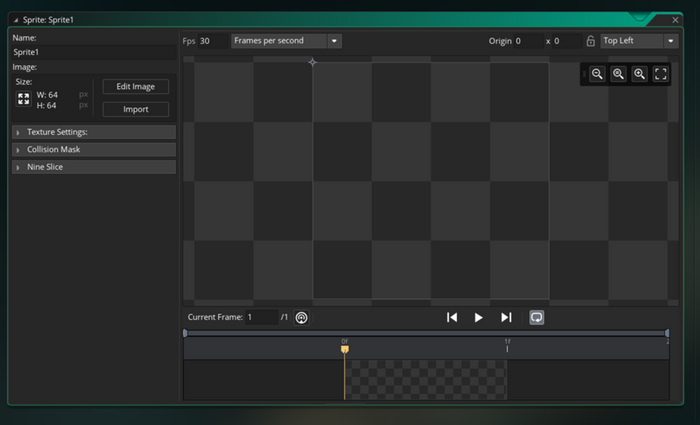Image resolution: width=700 pixels, height=425 pixels.
Task: Jump to the last frame
Action: [506, 317]
